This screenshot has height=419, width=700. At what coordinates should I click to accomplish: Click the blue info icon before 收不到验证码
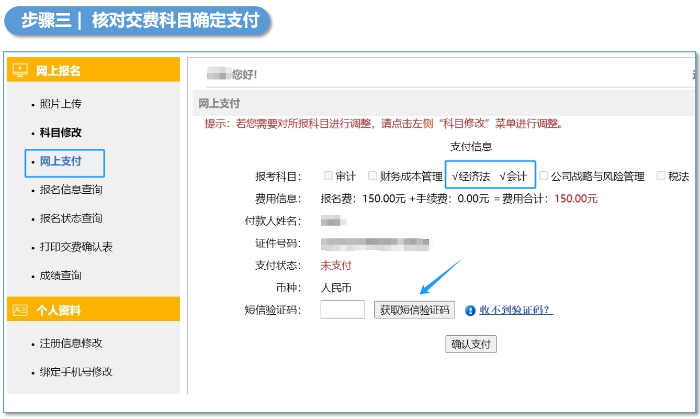pyautogui.click(x=470, y=310)
